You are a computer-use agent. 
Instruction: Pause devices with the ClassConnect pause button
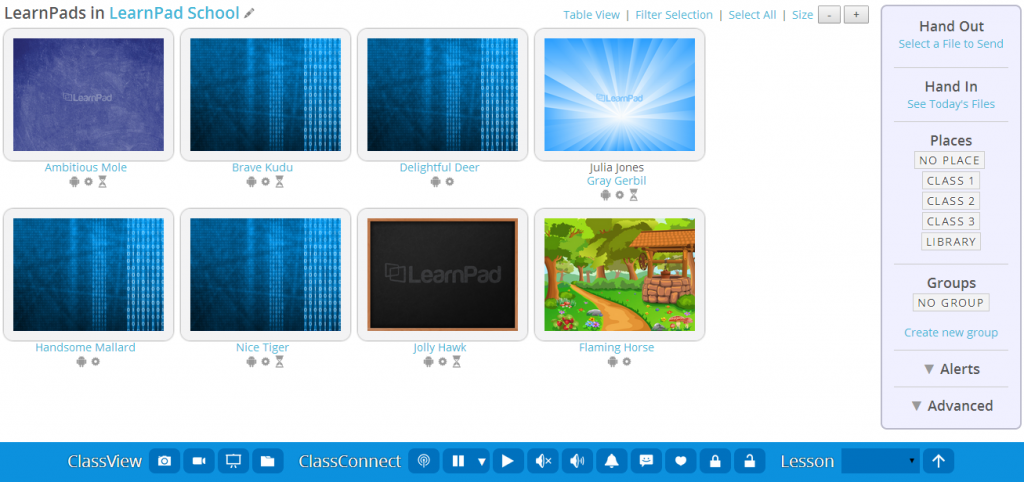[x=458, y=461]
